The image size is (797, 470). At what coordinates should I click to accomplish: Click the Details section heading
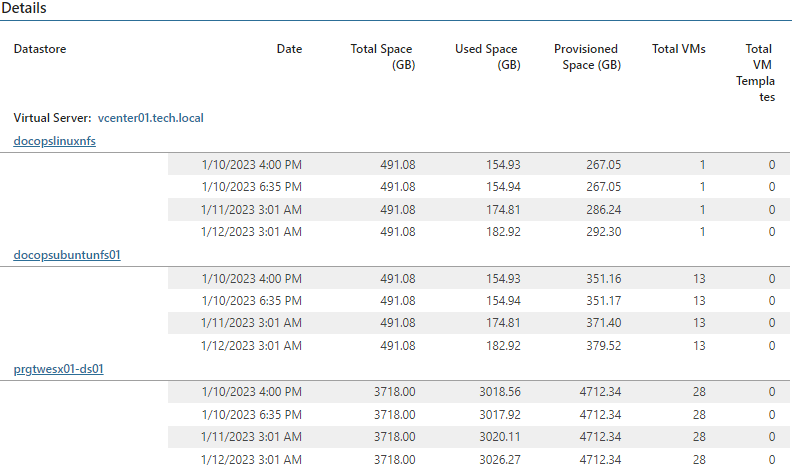[24, 8]
